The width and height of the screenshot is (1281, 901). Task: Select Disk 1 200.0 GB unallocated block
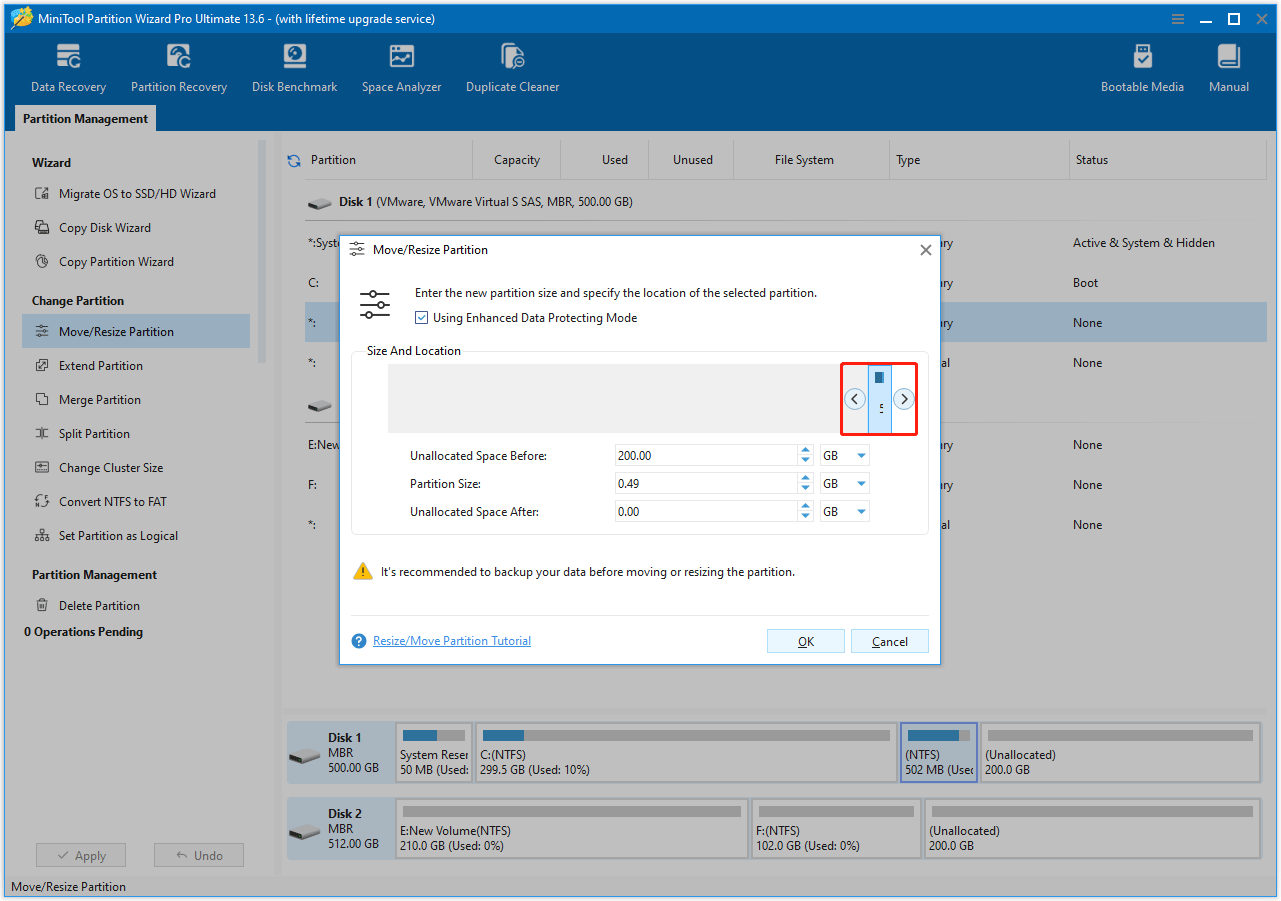(x=1120, y=753)
